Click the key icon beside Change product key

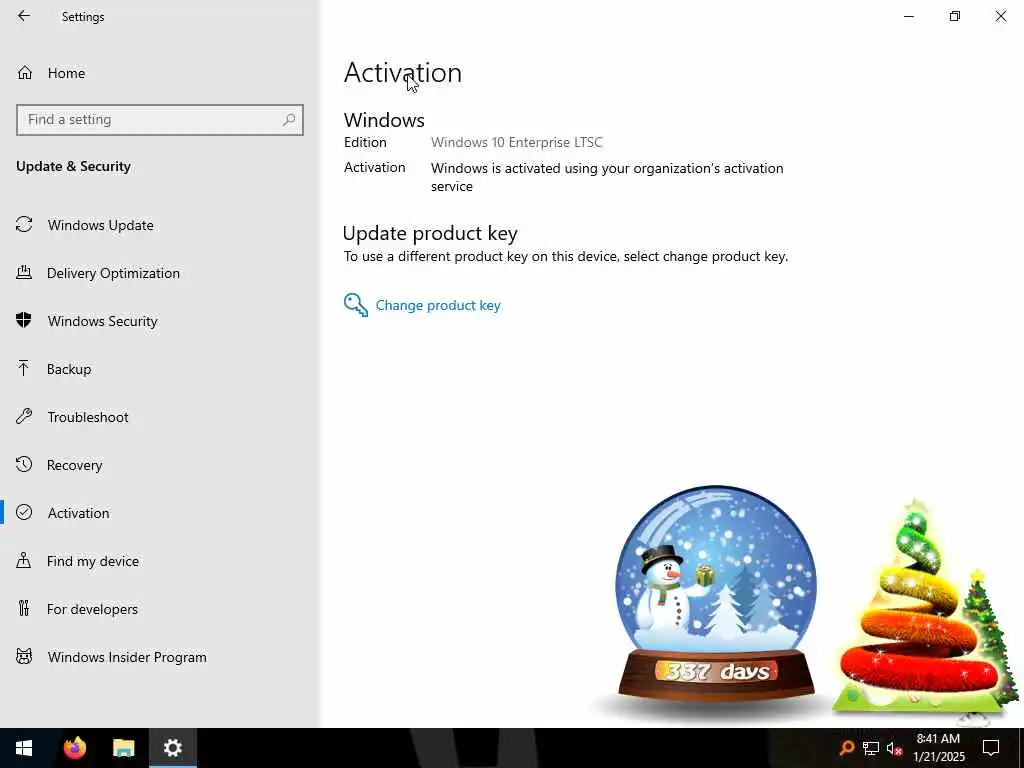356,305
